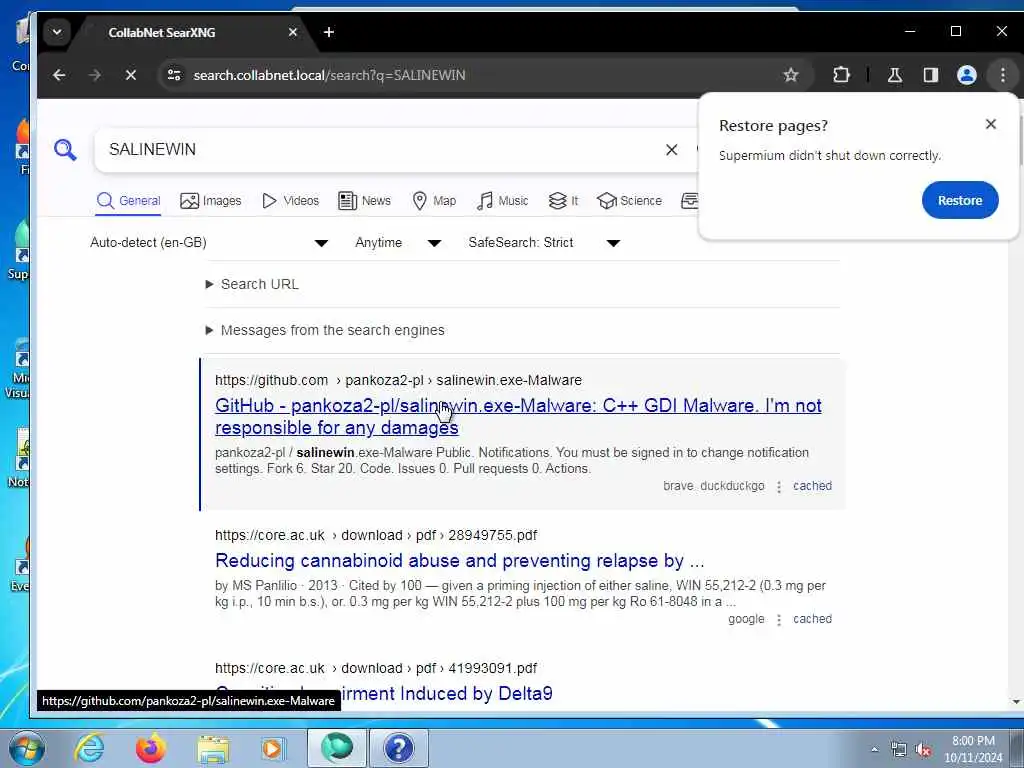Switch to News search category
Image resolution: width=1024 pixels, height=768 pixels.
coord(364,200)
